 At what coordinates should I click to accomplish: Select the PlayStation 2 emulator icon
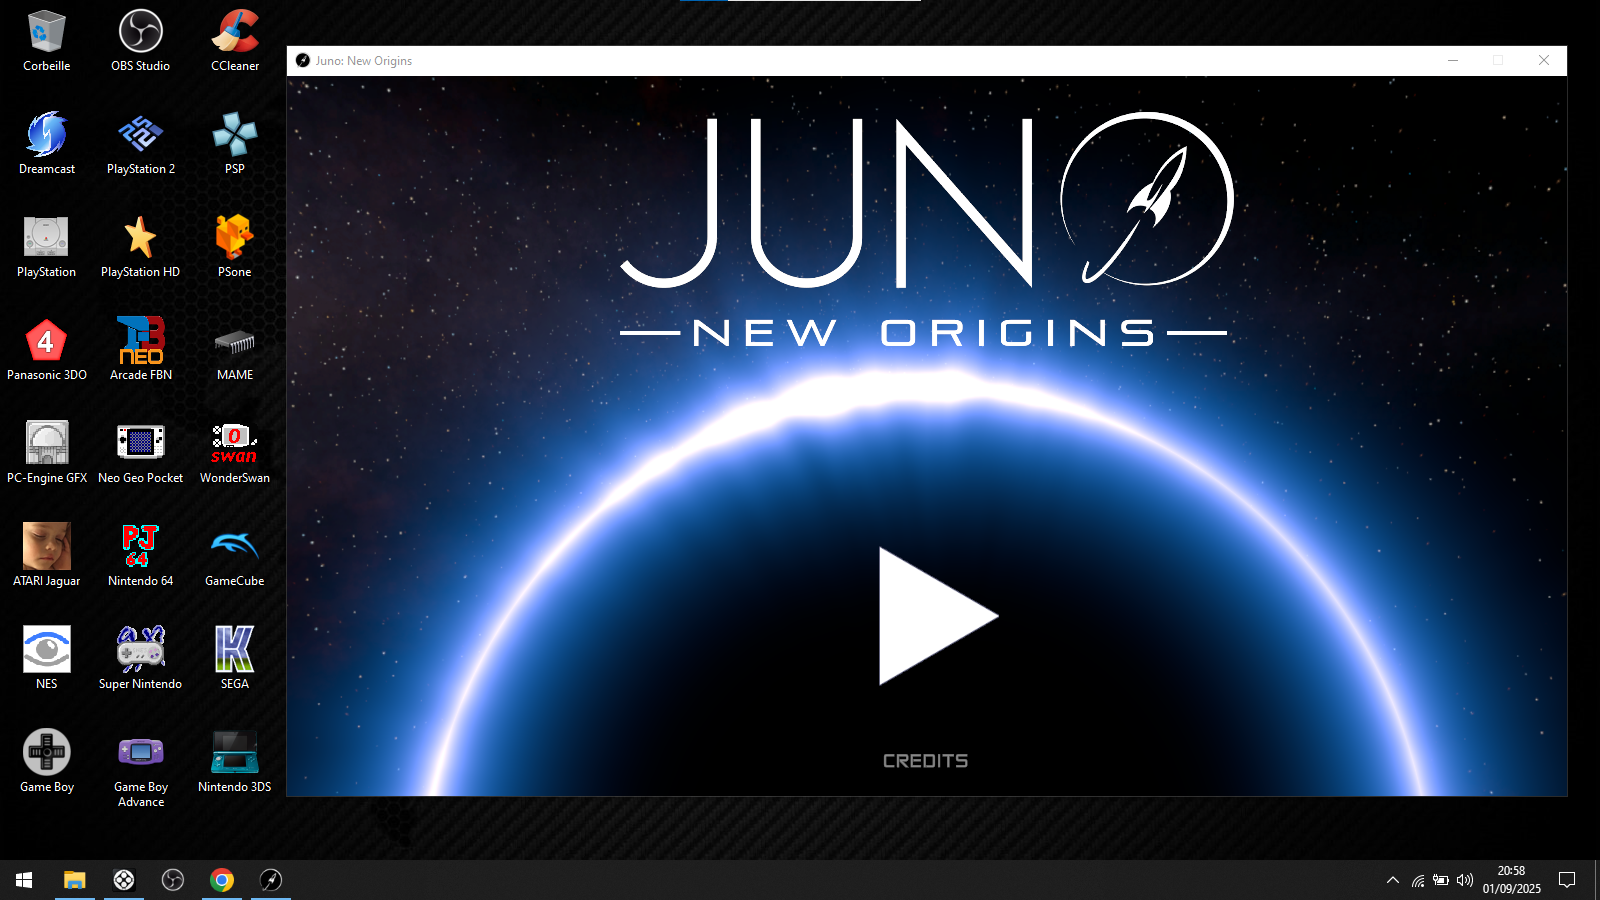point(140,144)
